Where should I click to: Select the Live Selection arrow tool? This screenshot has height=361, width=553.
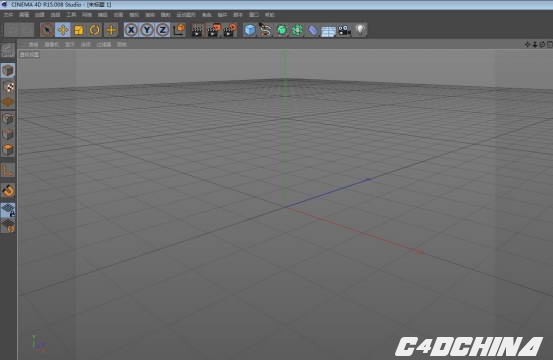[47, 30]
